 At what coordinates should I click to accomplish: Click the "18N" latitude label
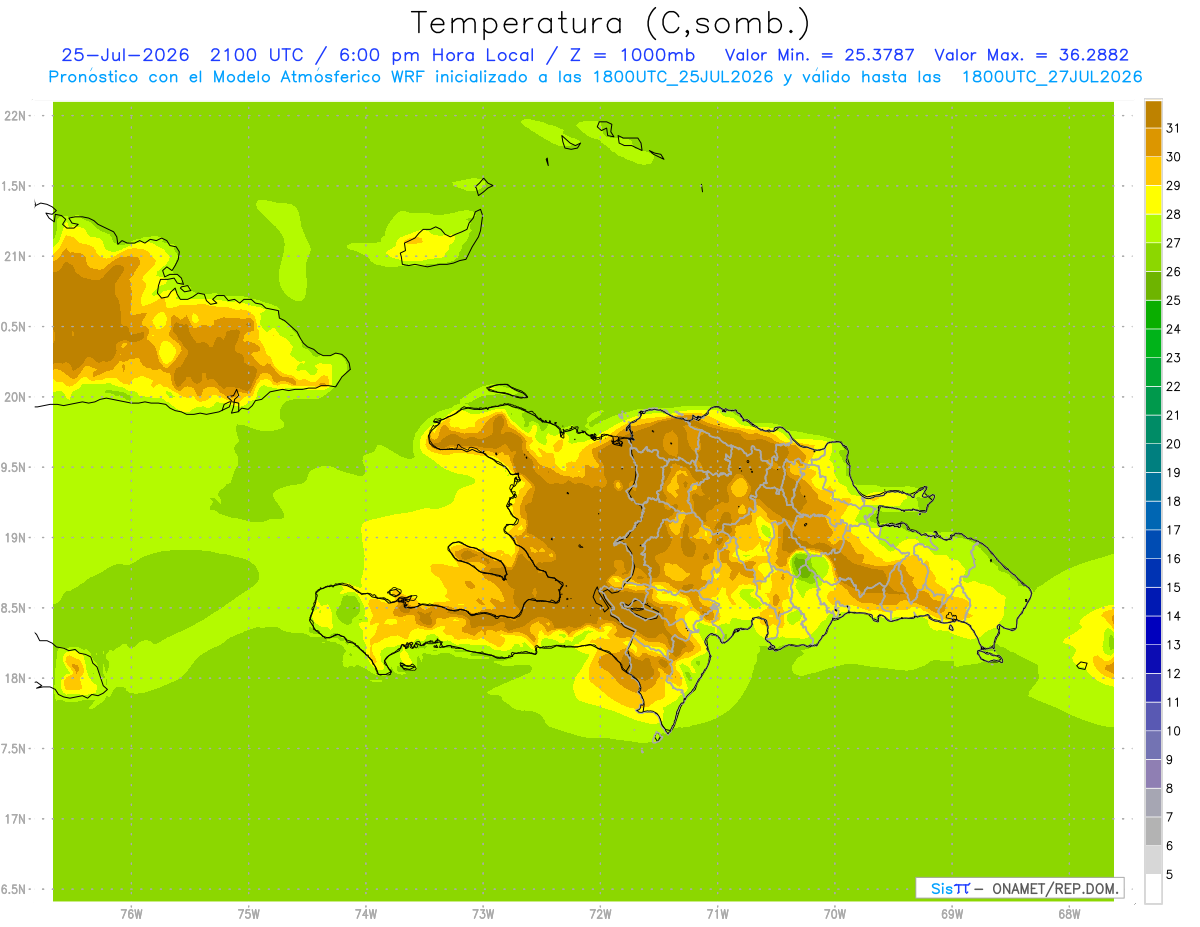pyautogui.click(x=14, y=679)
